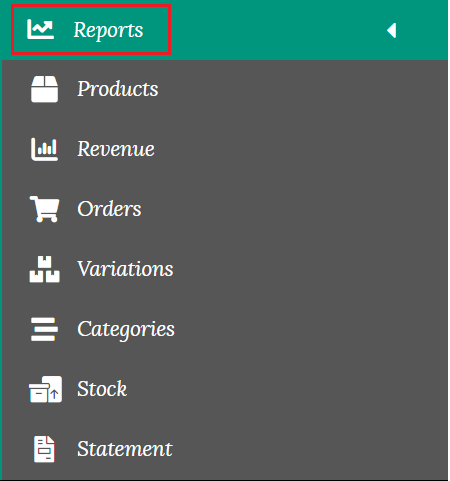Click the Variations stacked boxes icon
Image resolution: width=450 pixels, height=481 pixels.
tap(44, 269)
